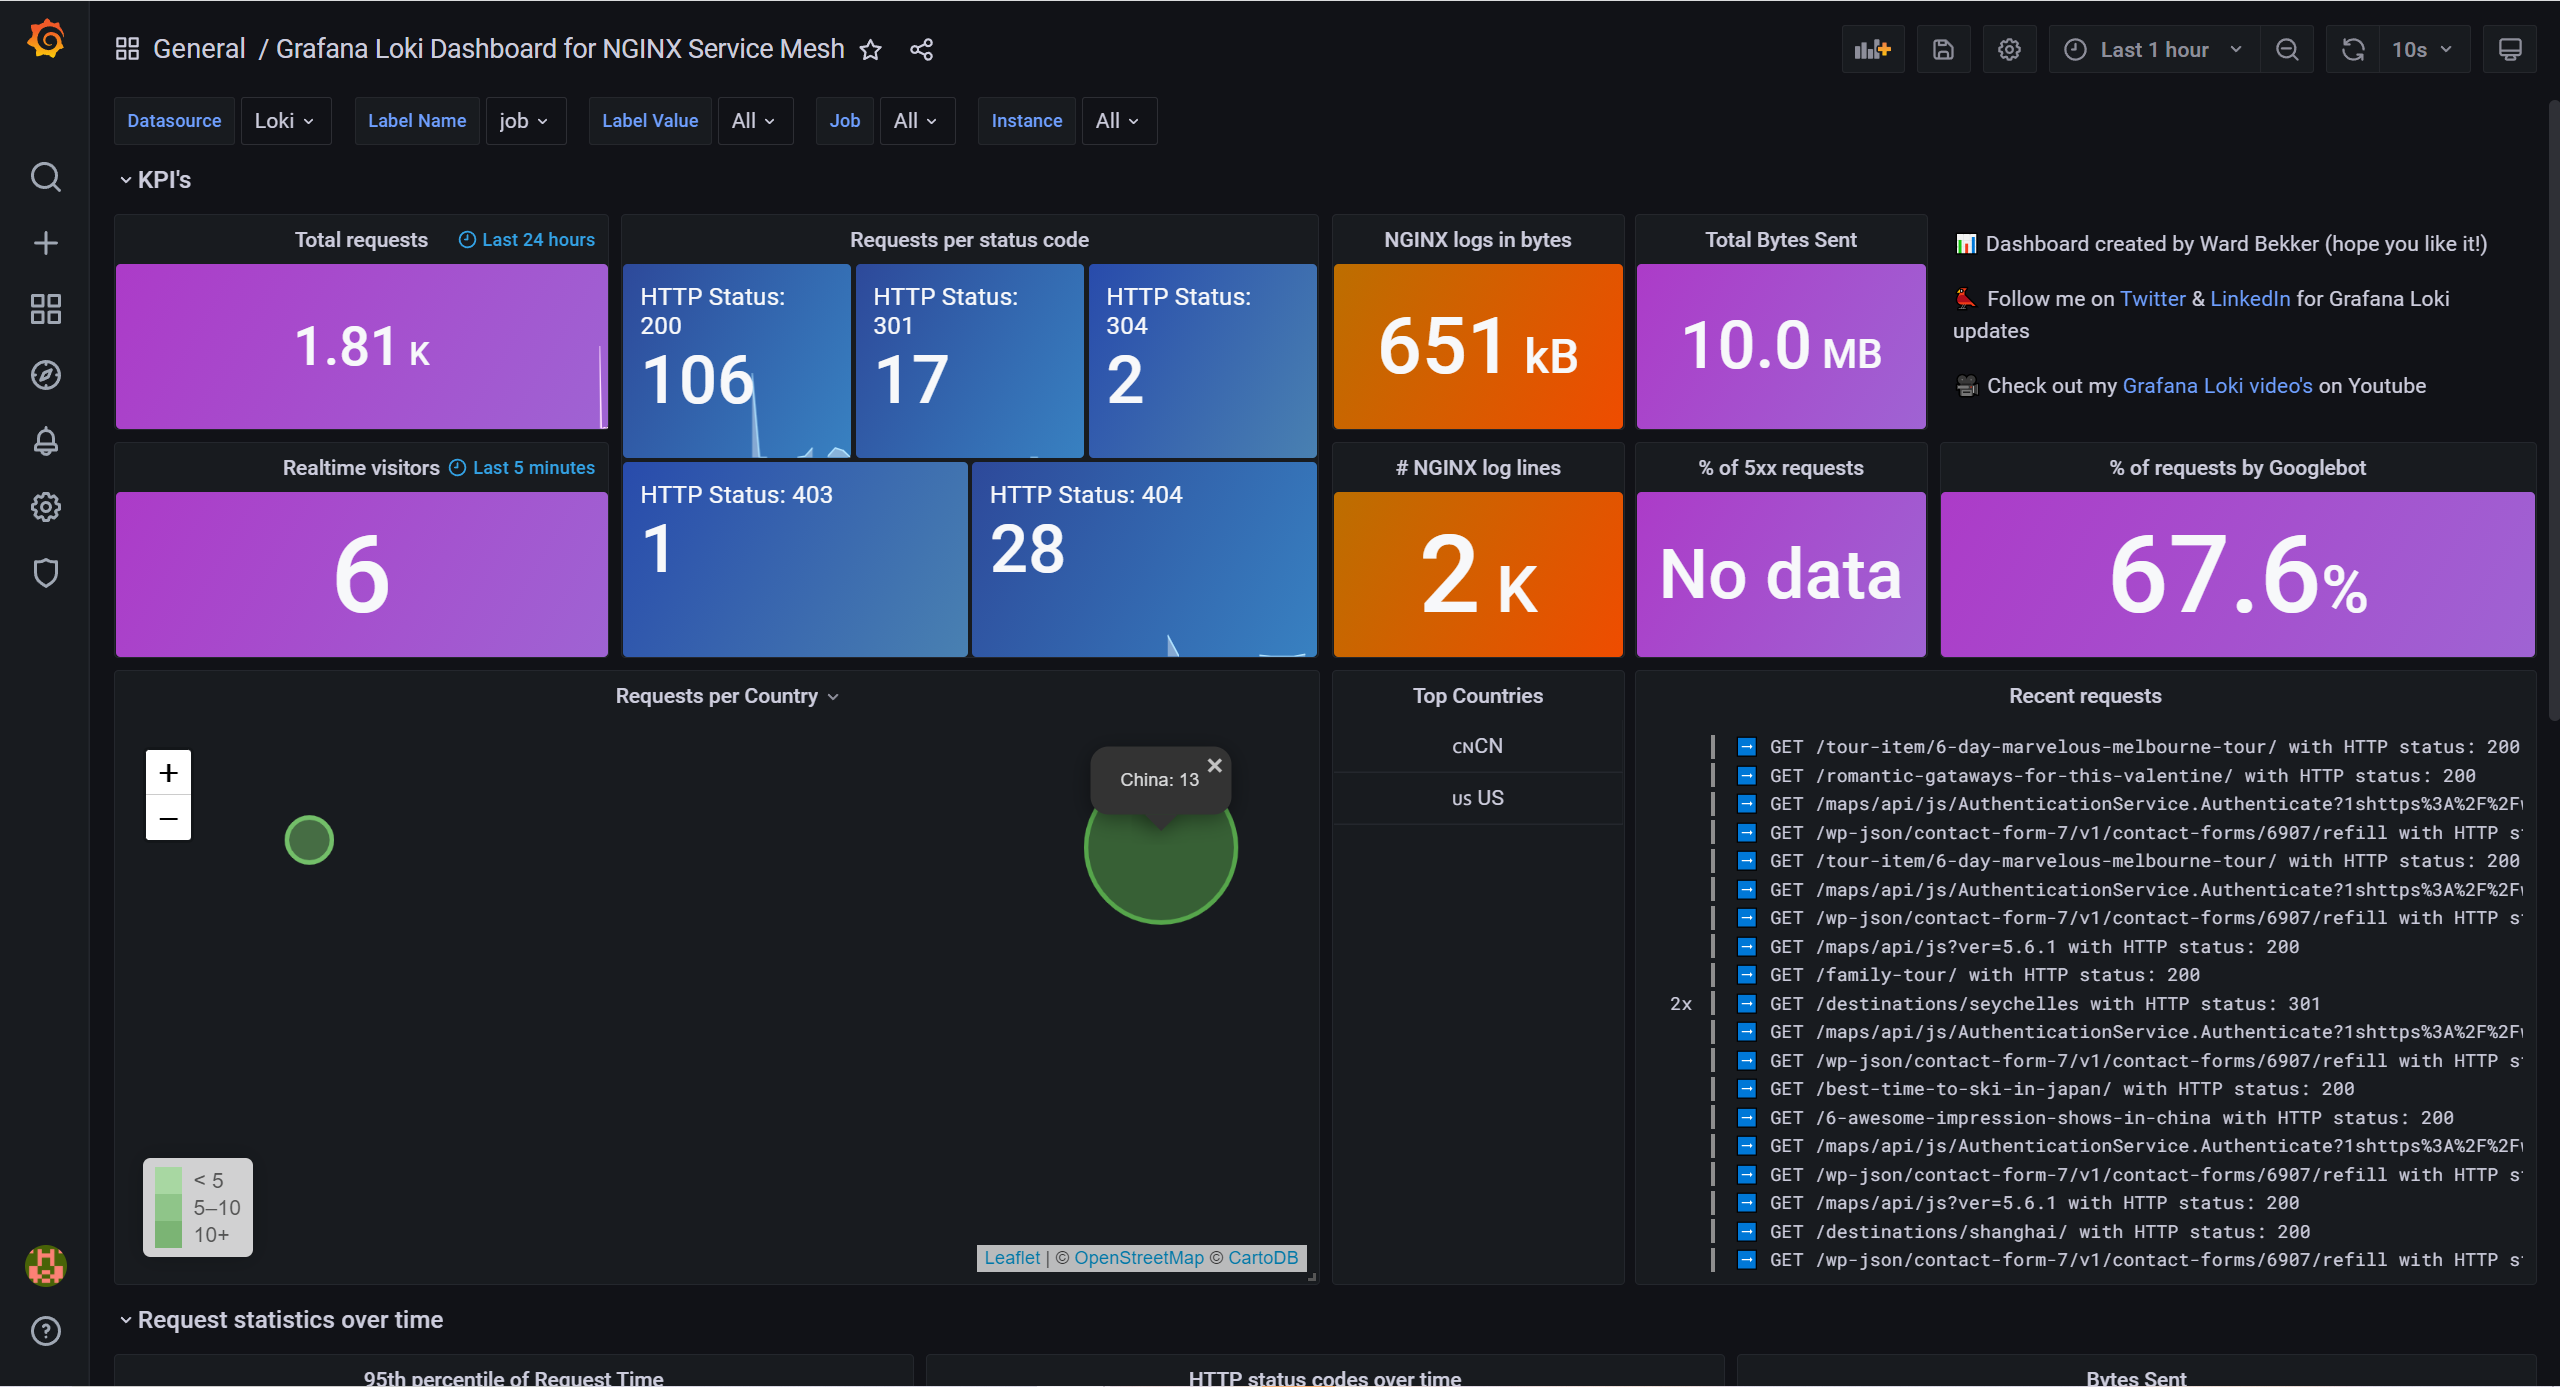Open Server Admin shield icon

(x=46, y=573)
